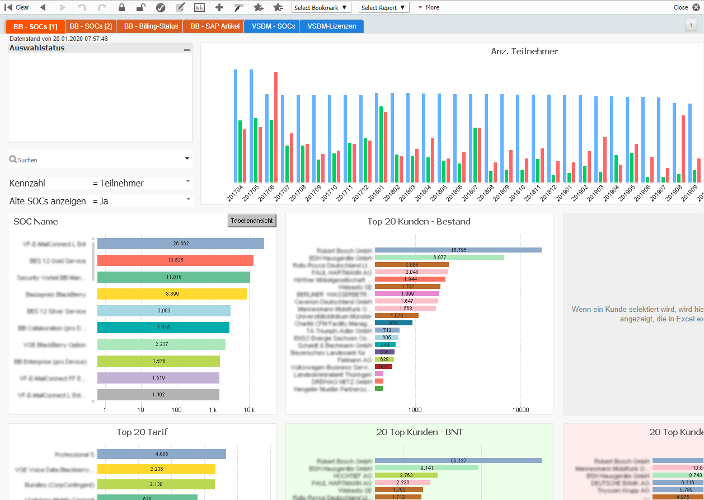Unlock selections with the open padlock

tap(140, 7)
